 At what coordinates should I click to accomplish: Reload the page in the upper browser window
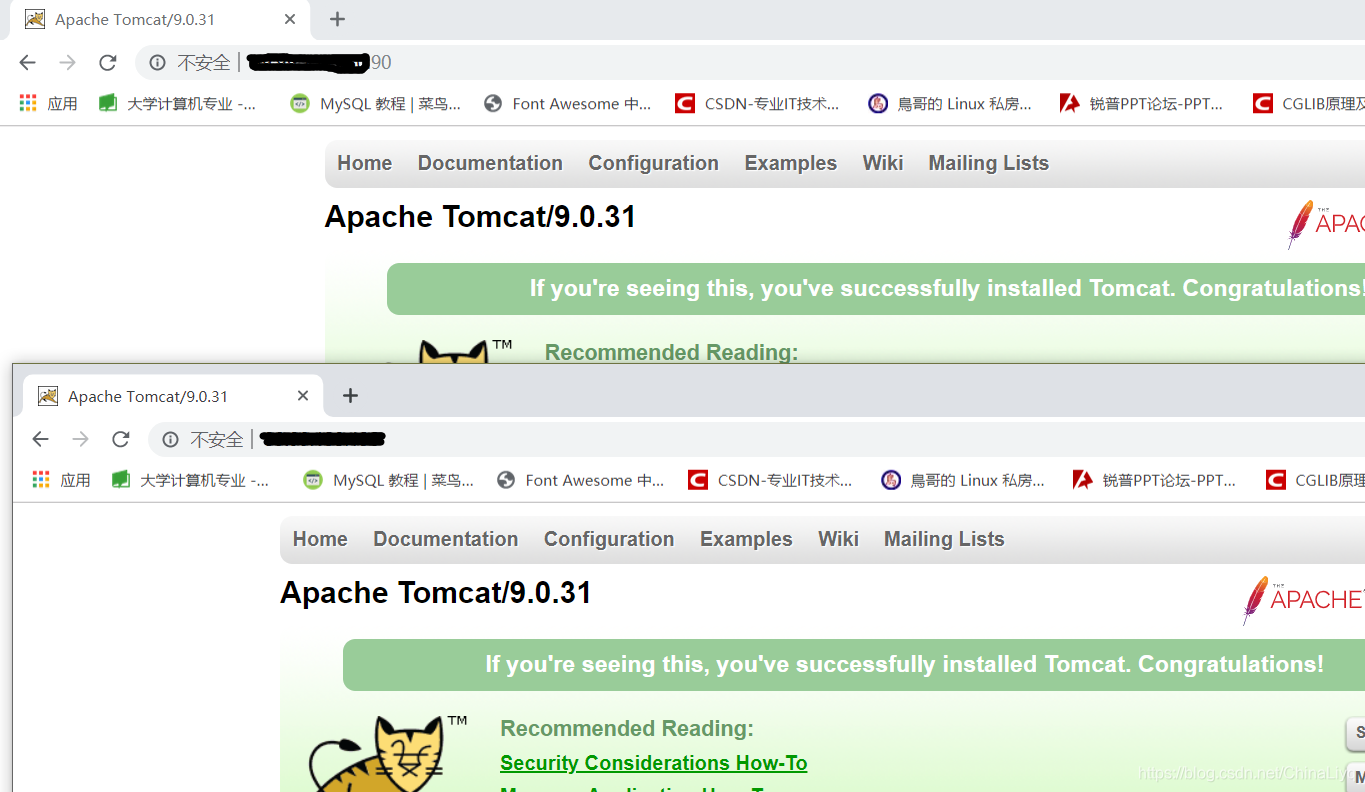pyautogui.click(x=108, y=63)
